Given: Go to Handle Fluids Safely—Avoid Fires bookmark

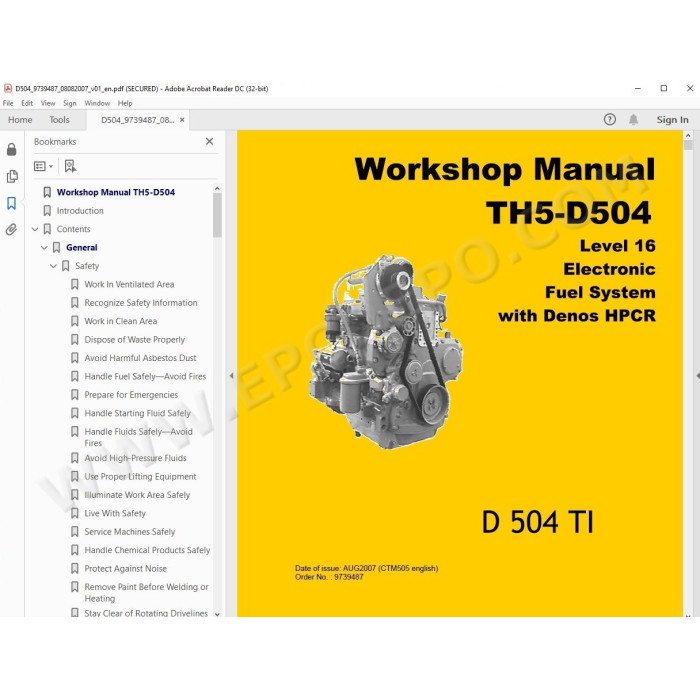Looking at the screenshot, I should click(x=138, y=437).
